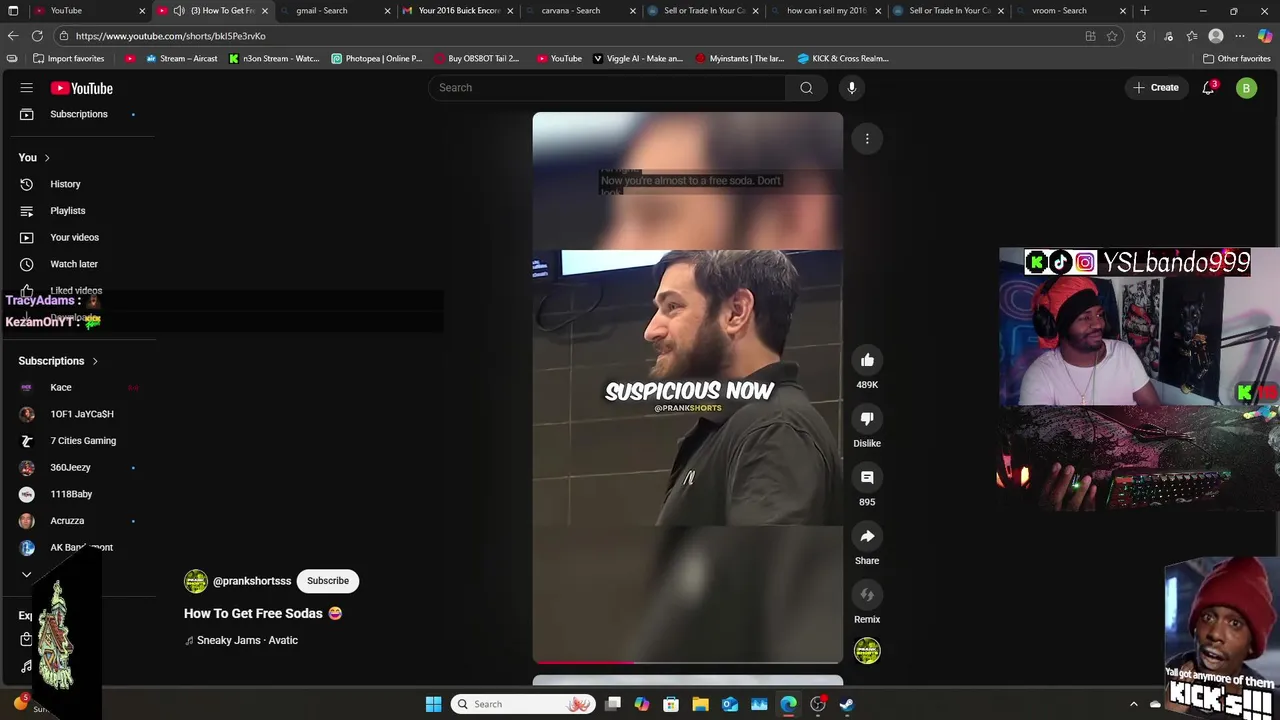Open YouTube notifications bell
This screenshot has width=1280, height=720.
1208,88
